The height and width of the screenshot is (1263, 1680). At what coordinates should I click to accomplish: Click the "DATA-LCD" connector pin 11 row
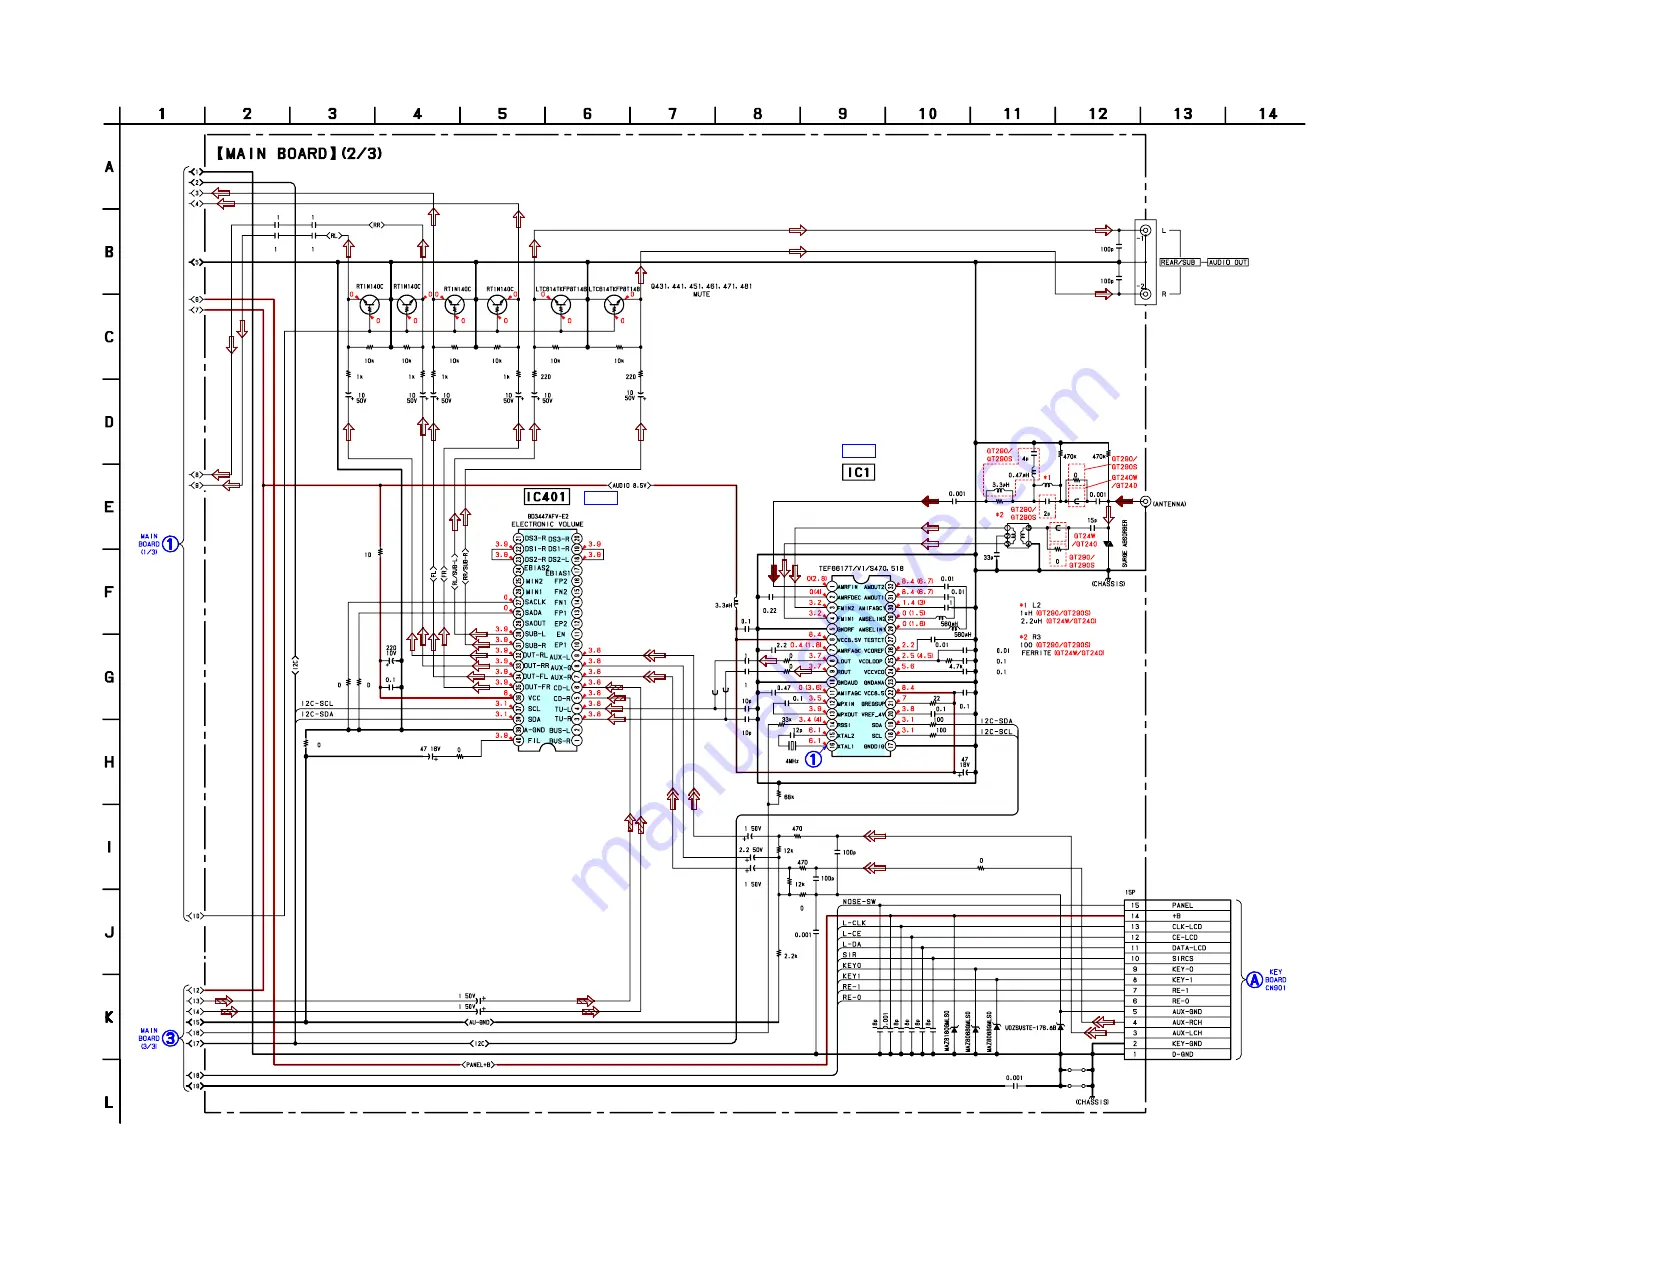click(x=1177, y=948)
